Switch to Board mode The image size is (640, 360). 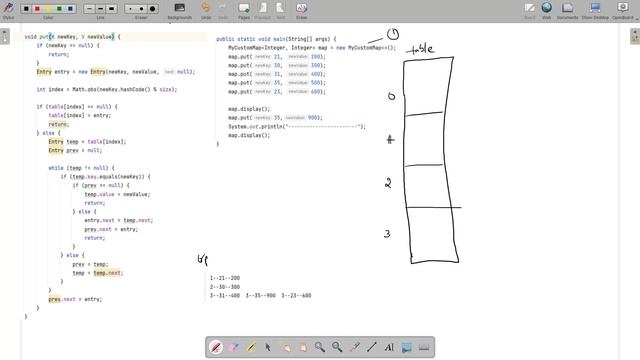(529, 10)
